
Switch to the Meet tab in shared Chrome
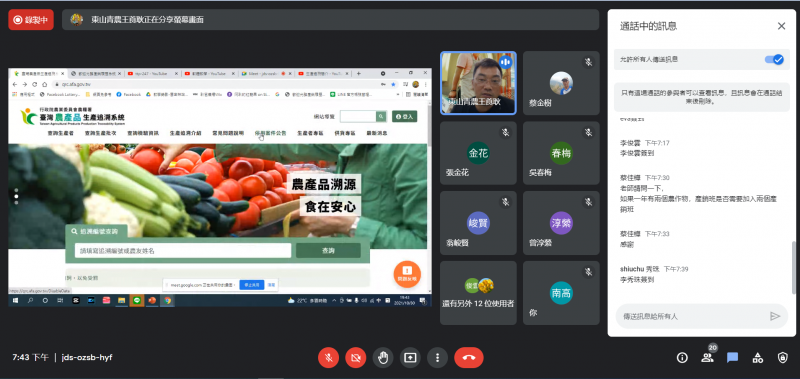tap(265, 73)
